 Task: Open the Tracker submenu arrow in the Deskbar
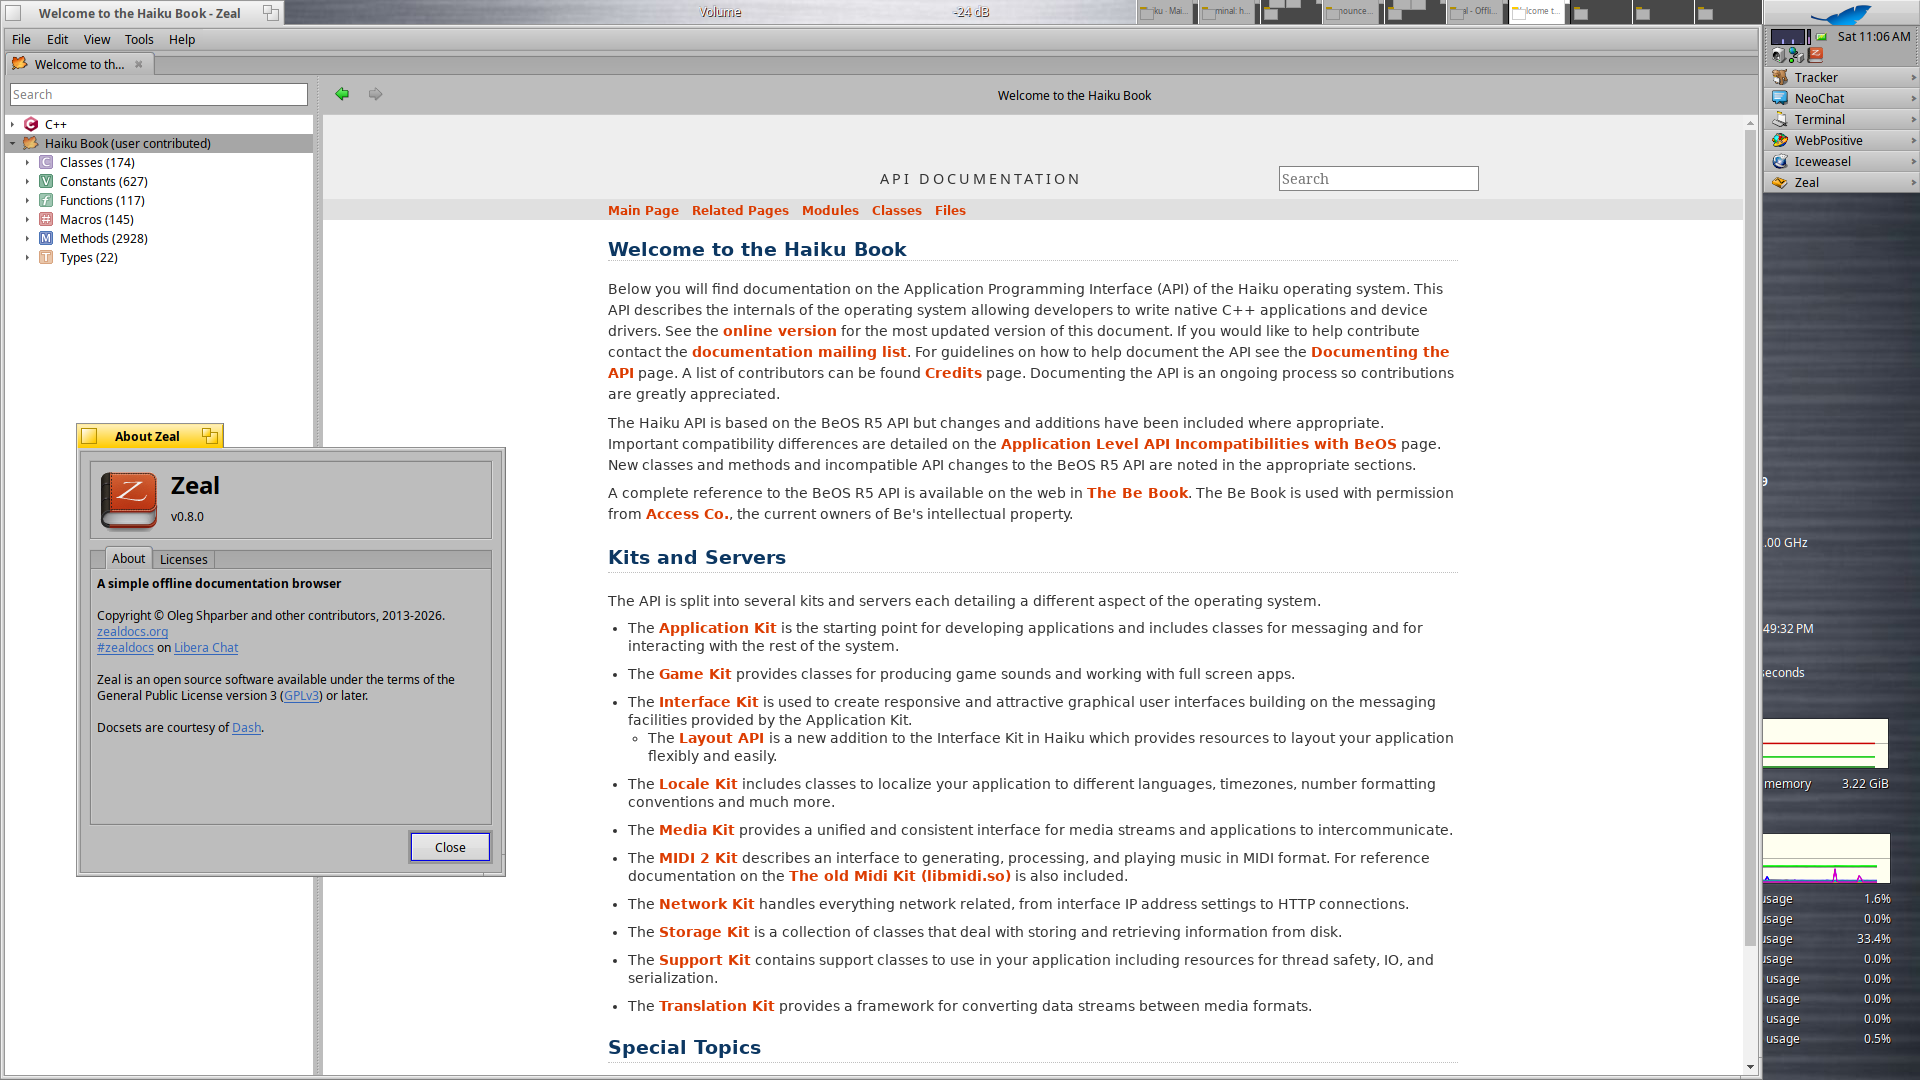(x=1912, y=77)
